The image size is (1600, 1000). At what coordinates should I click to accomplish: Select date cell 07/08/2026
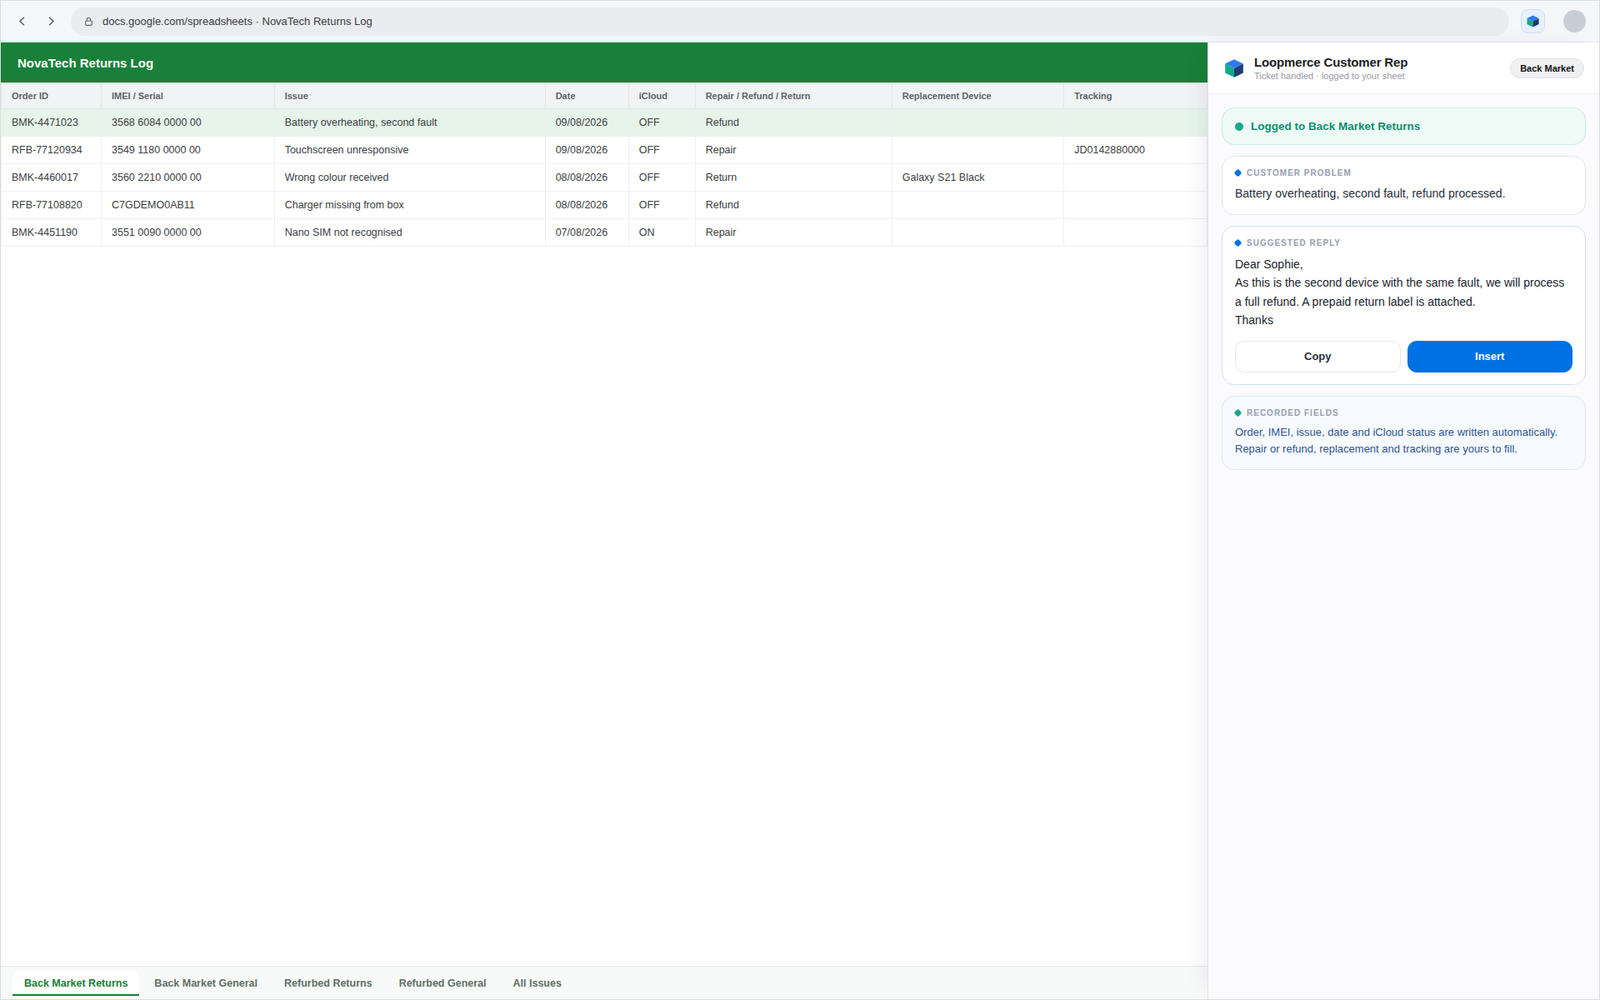587,232
